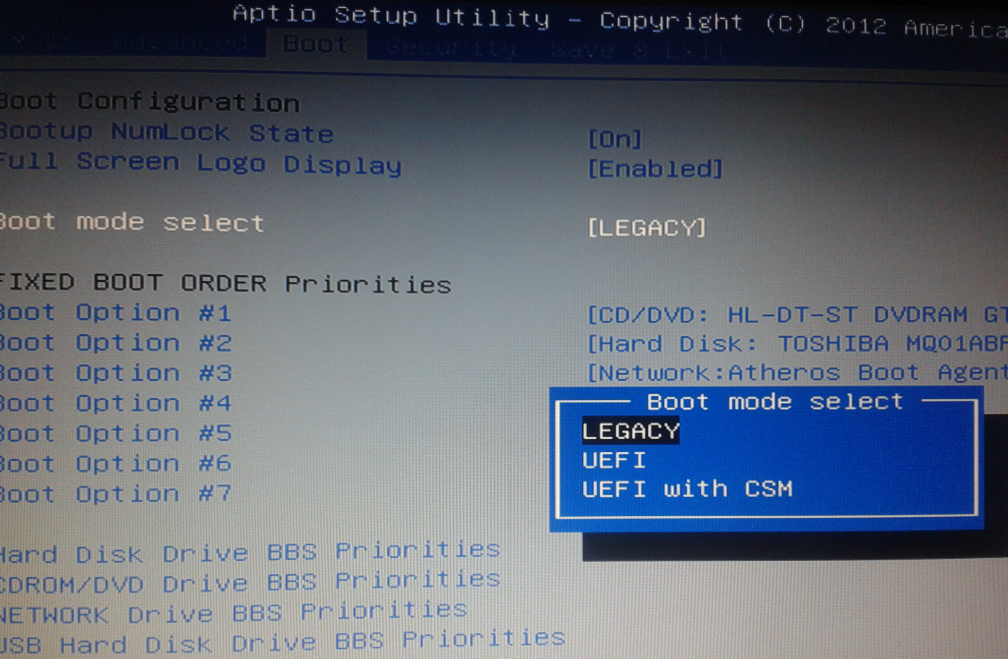Select the Boot Option #4 row

pos(115,403)
